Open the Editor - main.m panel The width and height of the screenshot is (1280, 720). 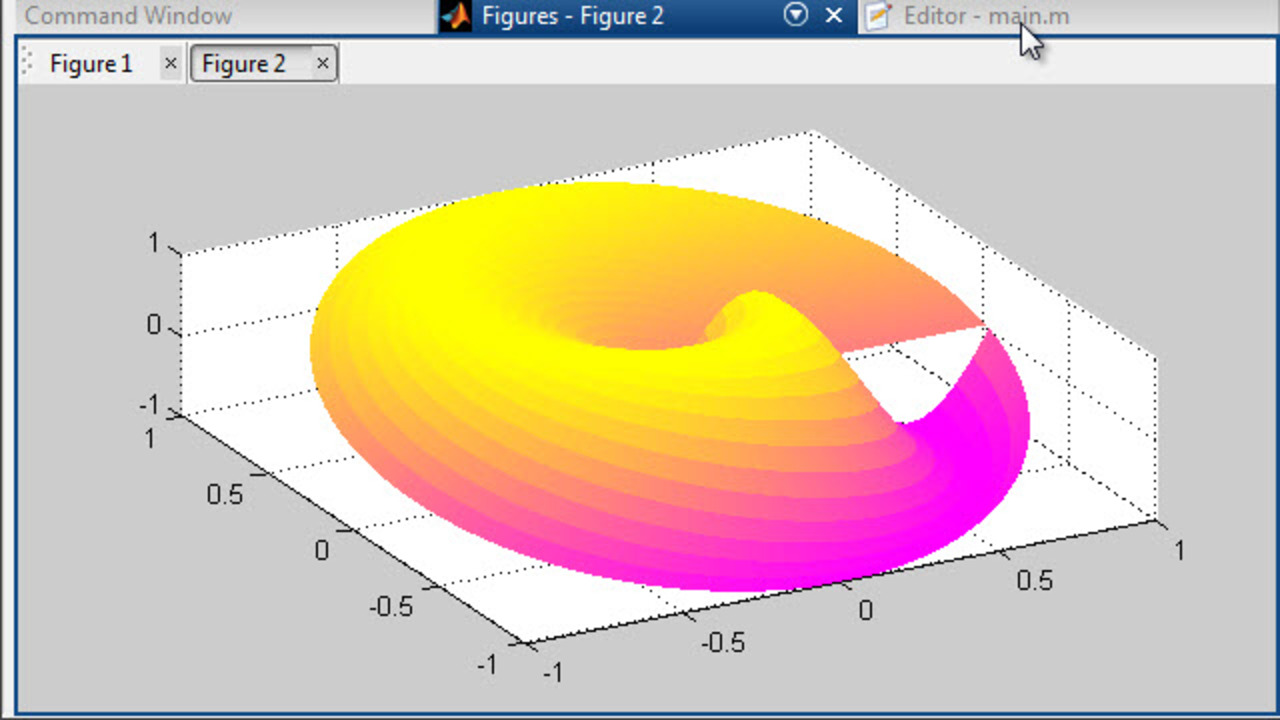click(985, 16)
